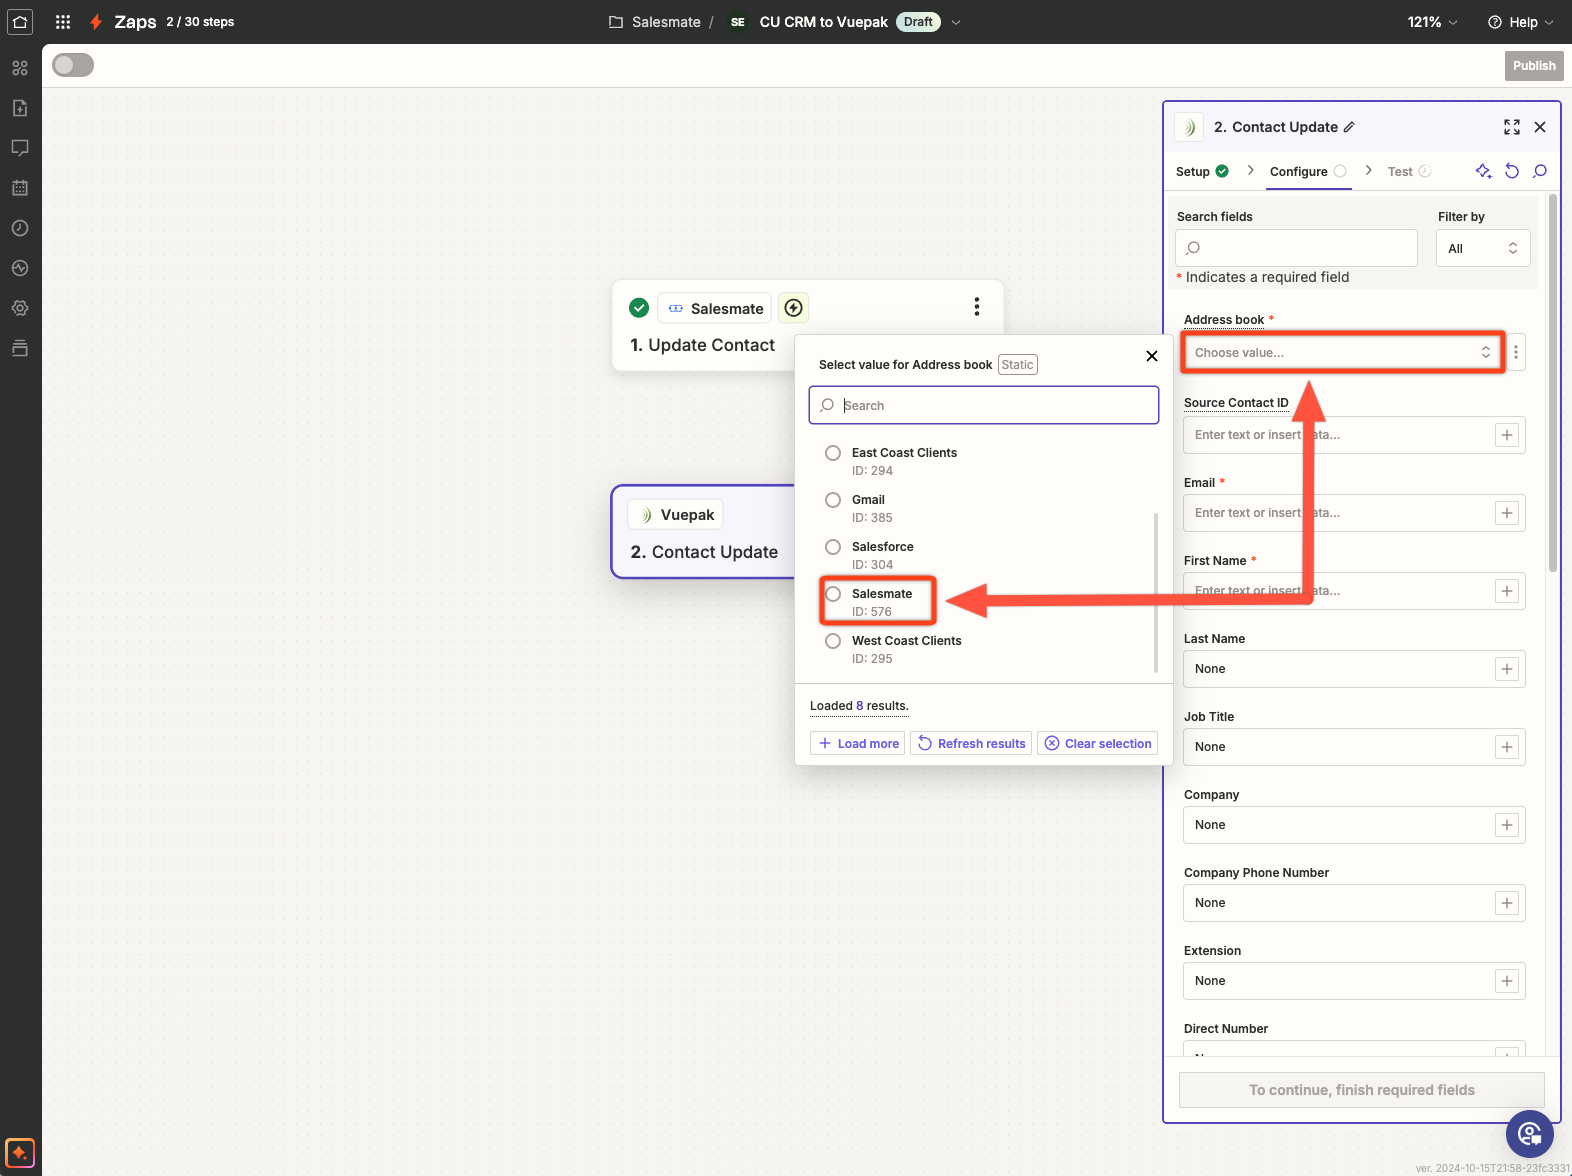Open the sidebar status activity icon
The width and height of the screenshot is (1572, 1176).
pyautogui.click(x=20, y=268)
